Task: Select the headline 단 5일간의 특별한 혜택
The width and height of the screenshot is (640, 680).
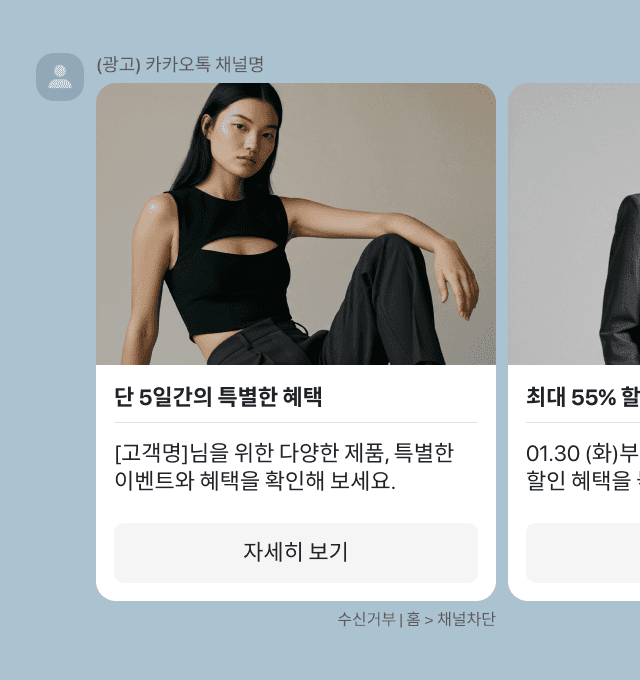Action: pyautogui.click(x=218, y=396)
